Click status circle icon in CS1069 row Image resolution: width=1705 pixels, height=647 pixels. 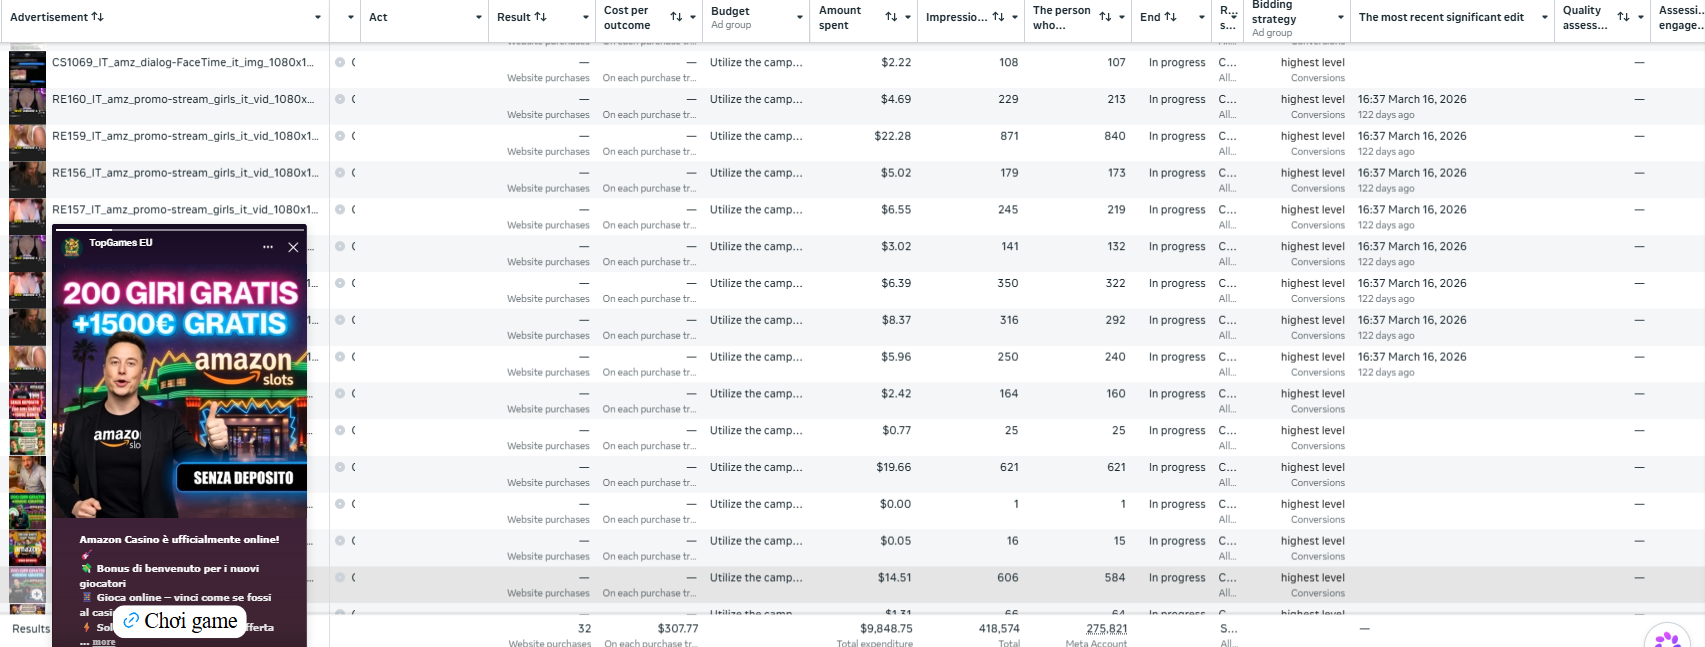click(x=340, y=62)
